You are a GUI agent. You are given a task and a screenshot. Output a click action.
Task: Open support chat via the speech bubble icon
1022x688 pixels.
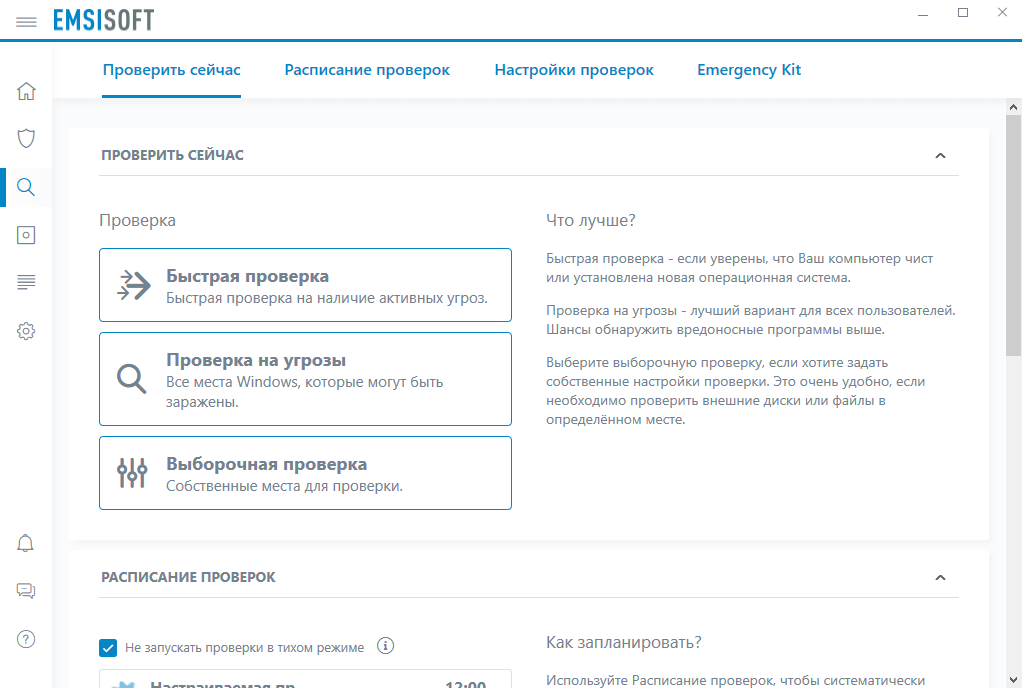[x=26, y=590]
